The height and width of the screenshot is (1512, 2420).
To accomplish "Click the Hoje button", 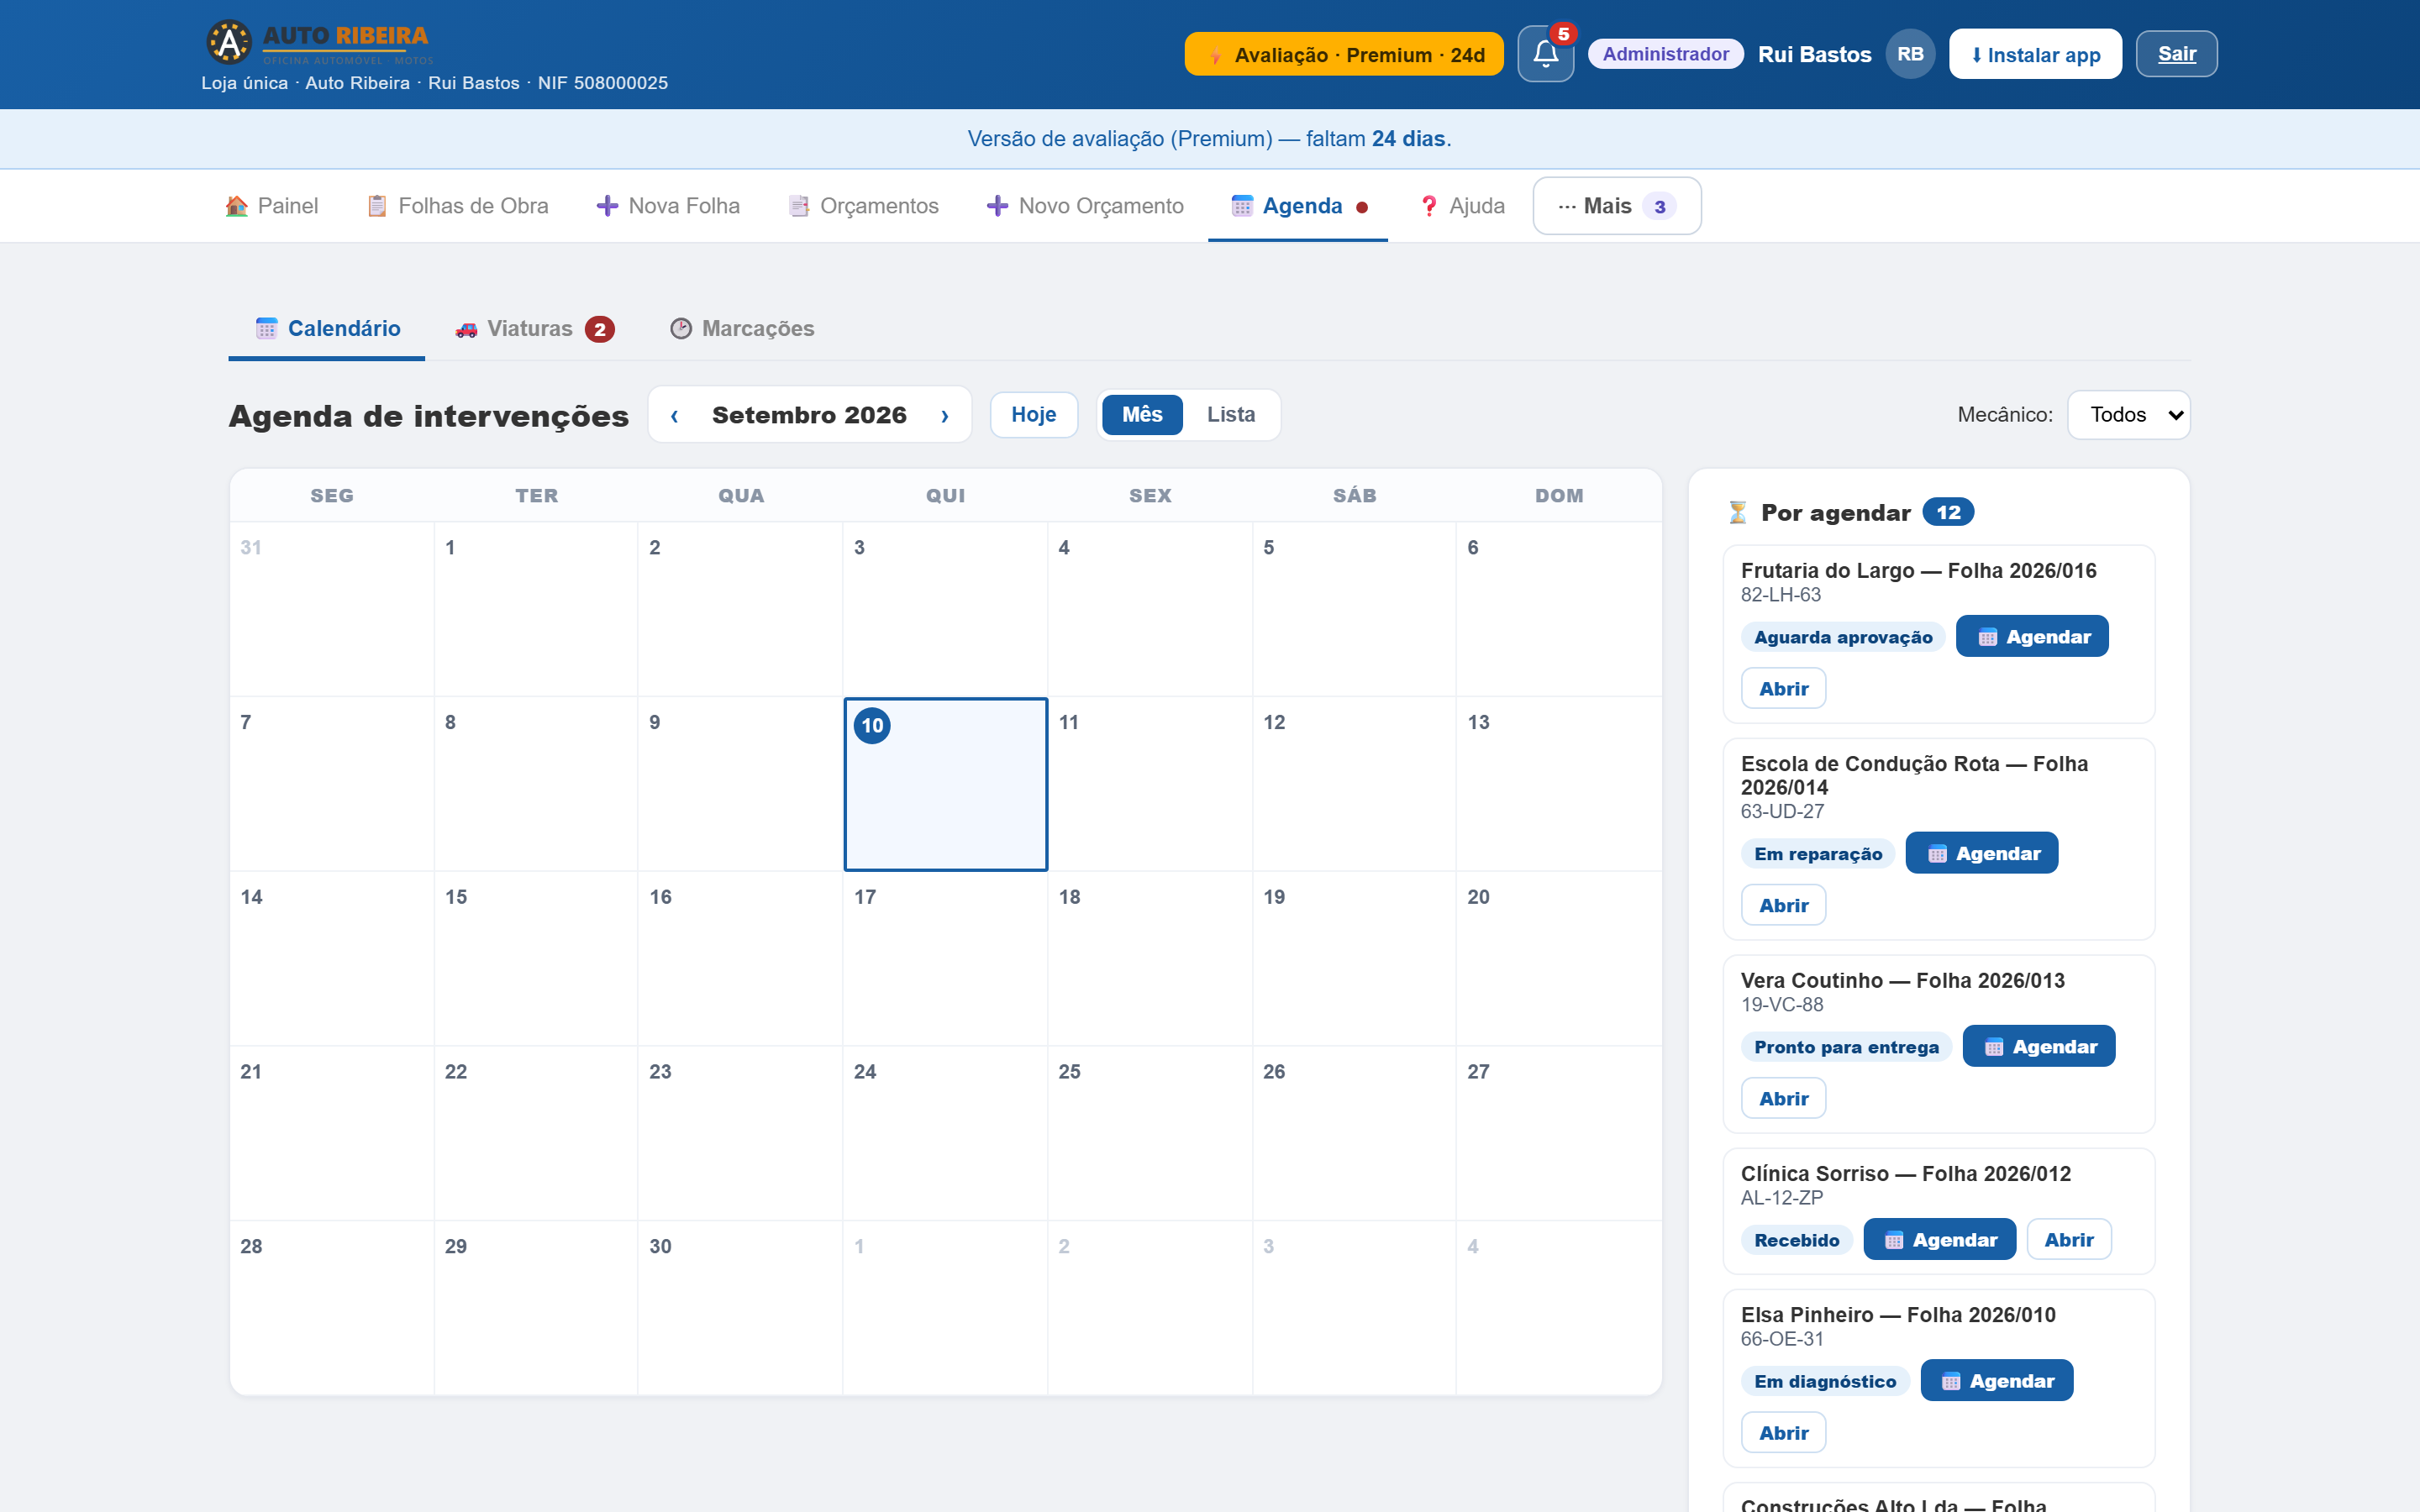I will [1033, 415].
